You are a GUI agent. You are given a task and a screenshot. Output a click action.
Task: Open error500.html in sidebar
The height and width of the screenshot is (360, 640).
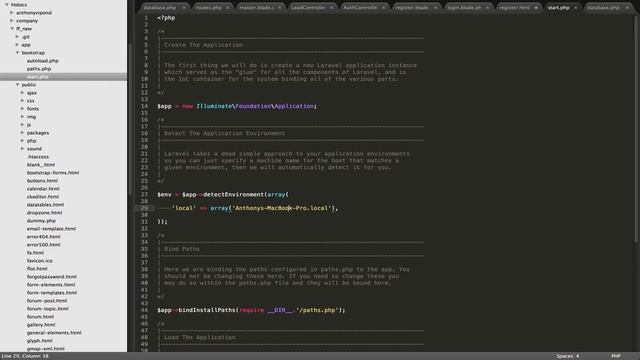(43, 244)
